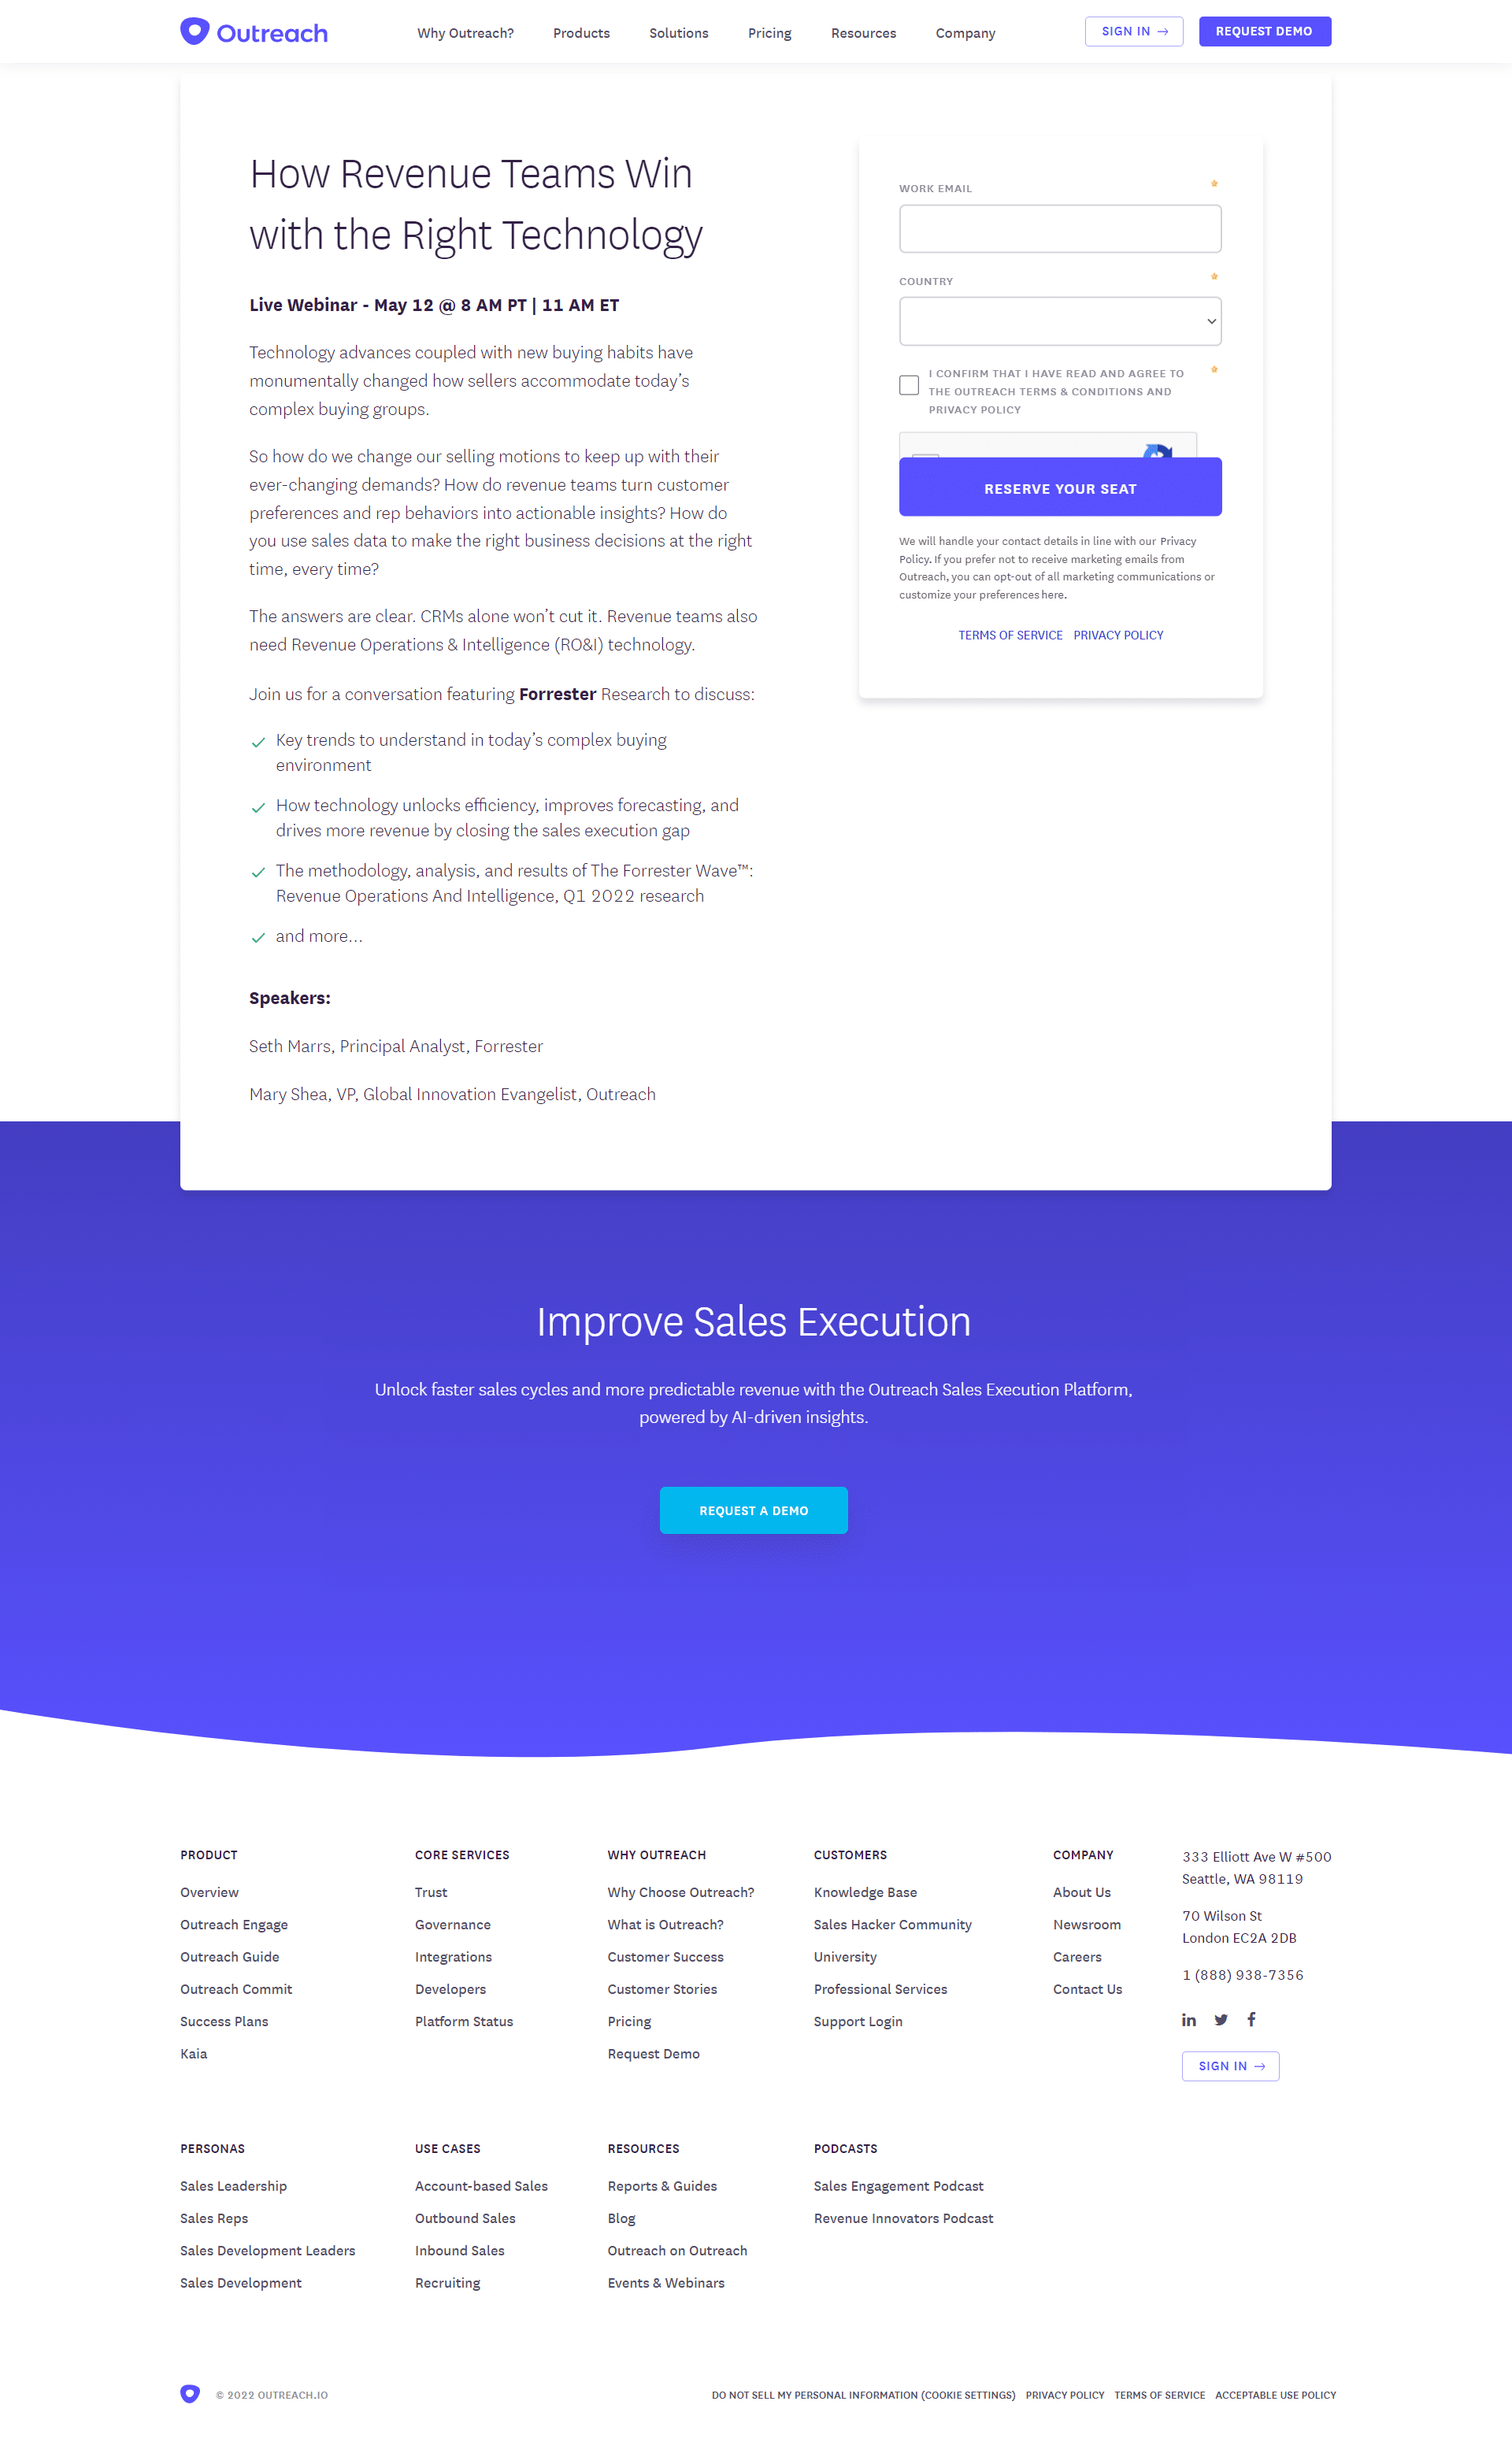Open the Products navigation dropdown
This screenshot has width=1512, height=2442.
579,31
